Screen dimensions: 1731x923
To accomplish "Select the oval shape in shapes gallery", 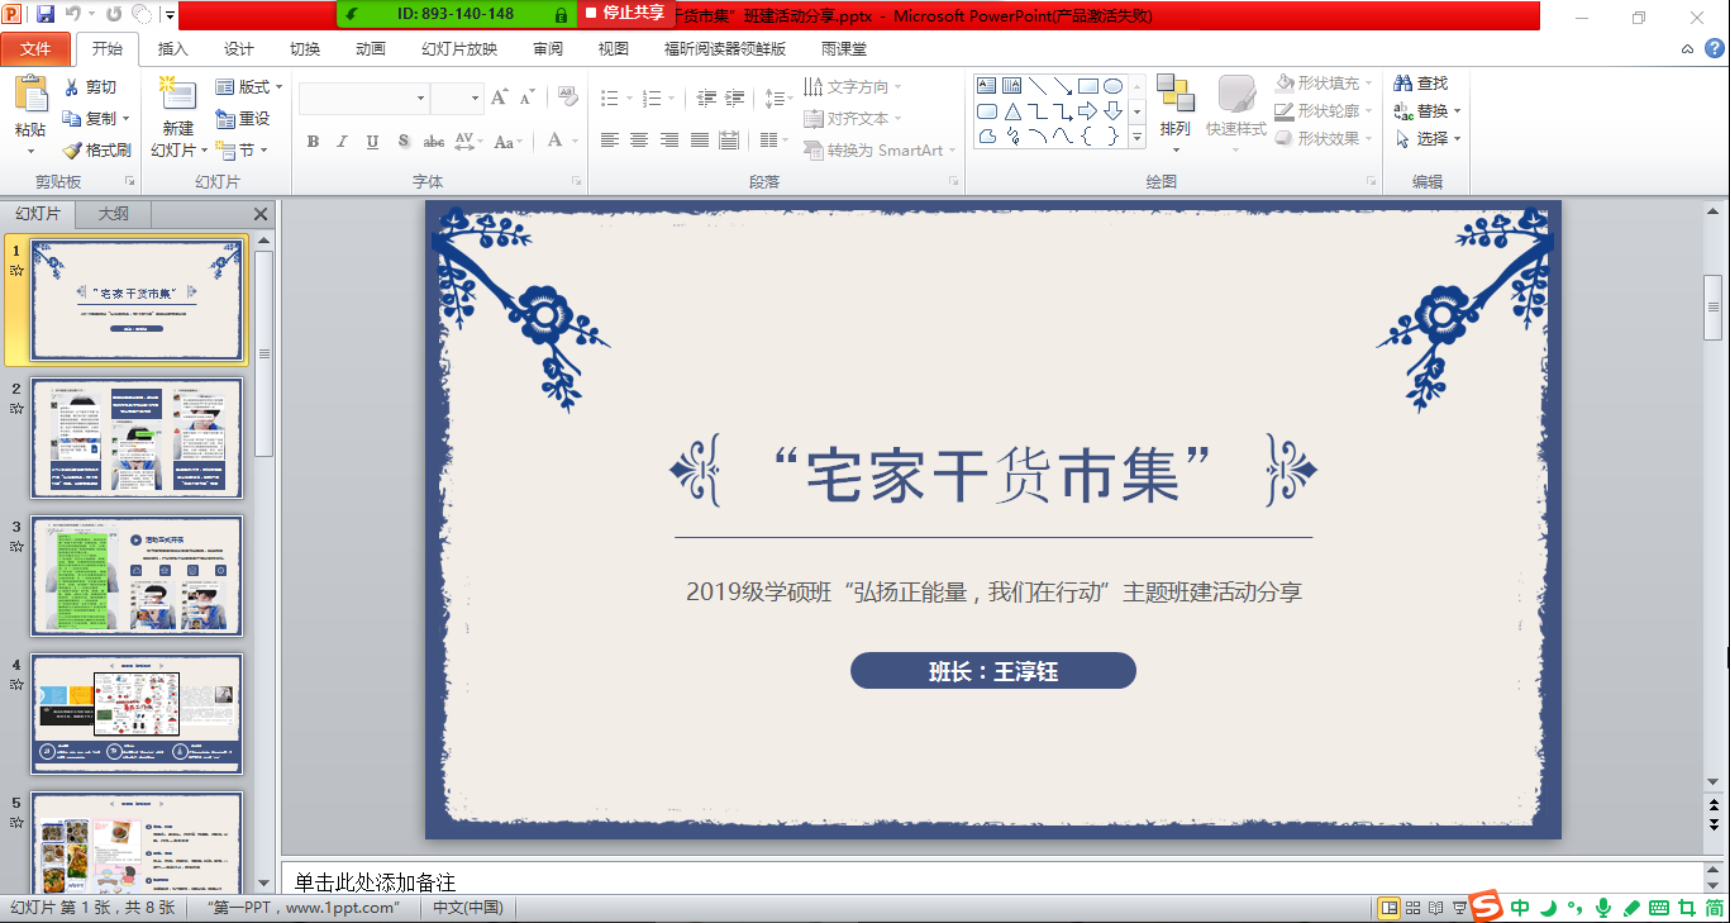I will (1112, 86).
